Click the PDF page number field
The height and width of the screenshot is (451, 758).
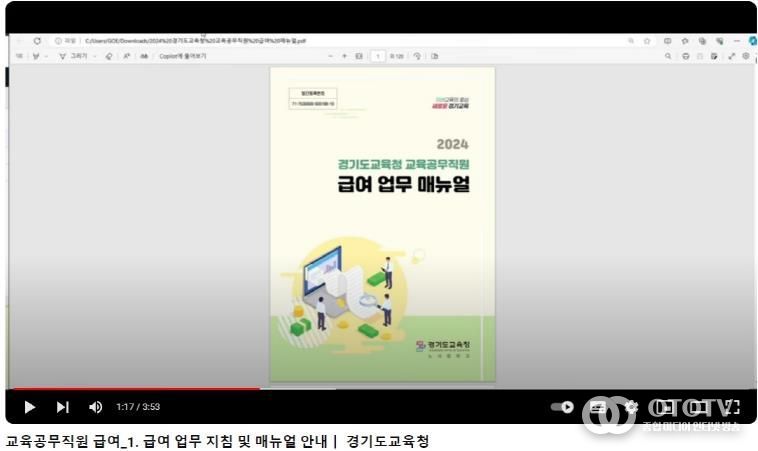(378, 56)
